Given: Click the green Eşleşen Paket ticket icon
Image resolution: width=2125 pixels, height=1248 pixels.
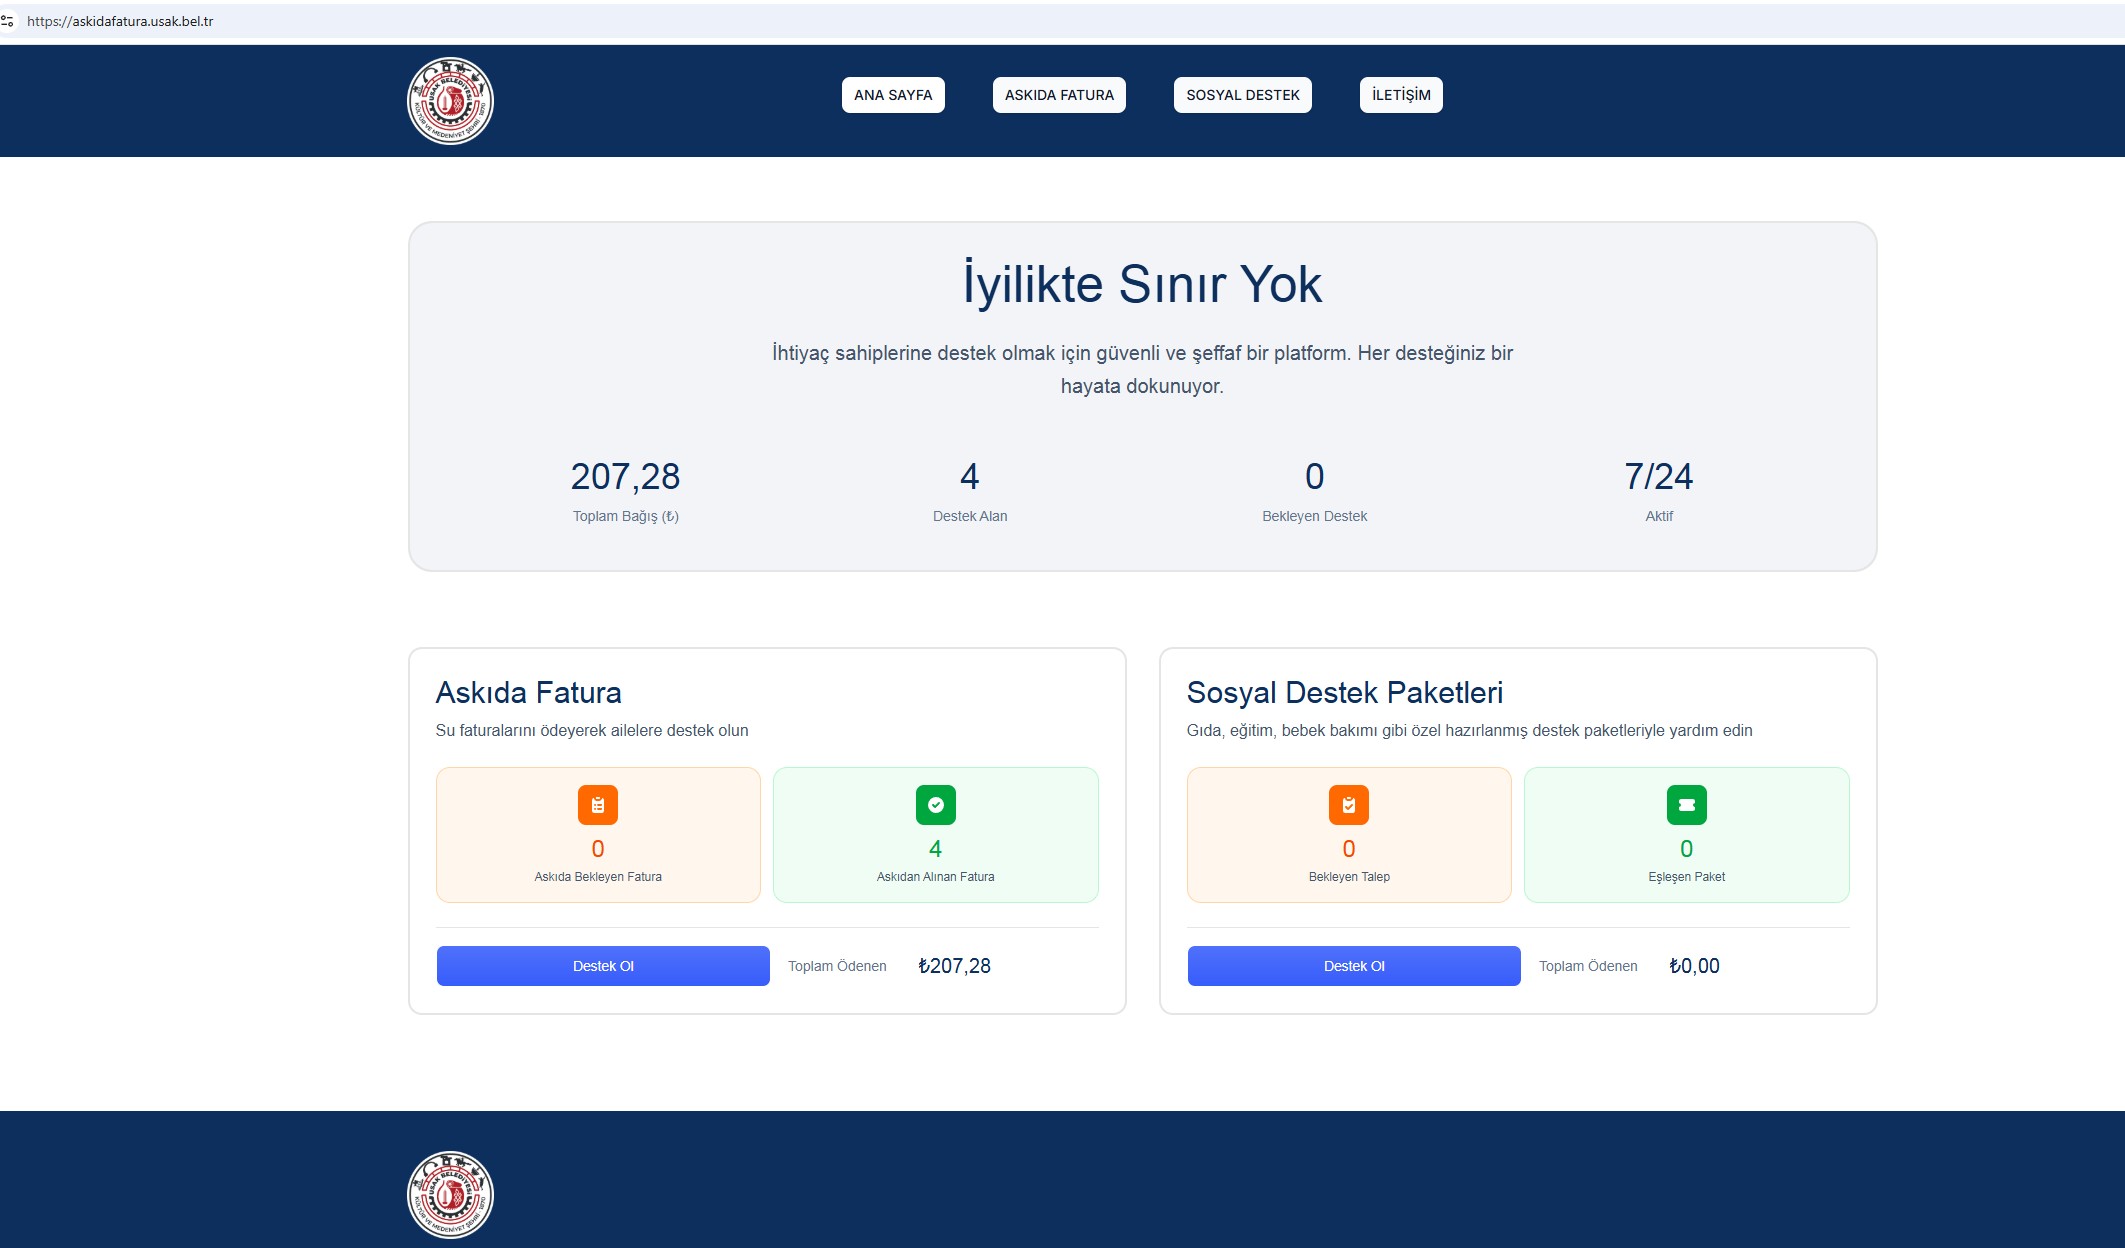Looking at the screenshot, I should [x=1686, y=805].
